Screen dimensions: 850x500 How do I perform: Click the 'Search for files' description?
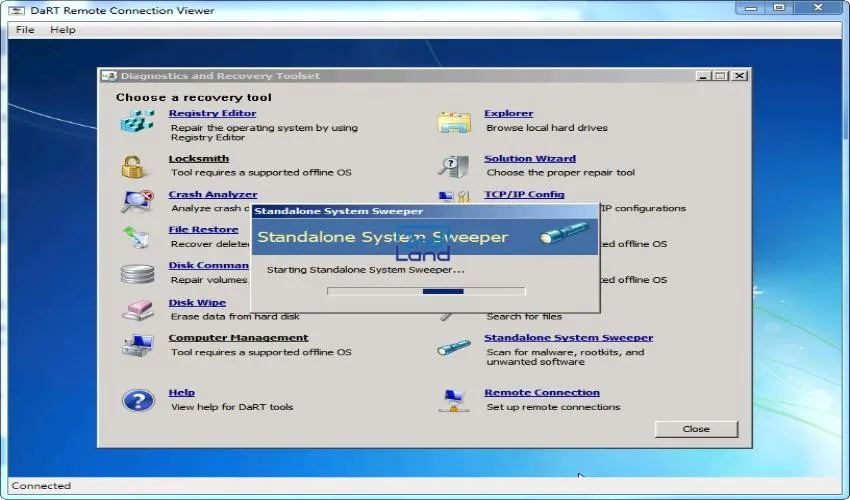click(524, 316)
